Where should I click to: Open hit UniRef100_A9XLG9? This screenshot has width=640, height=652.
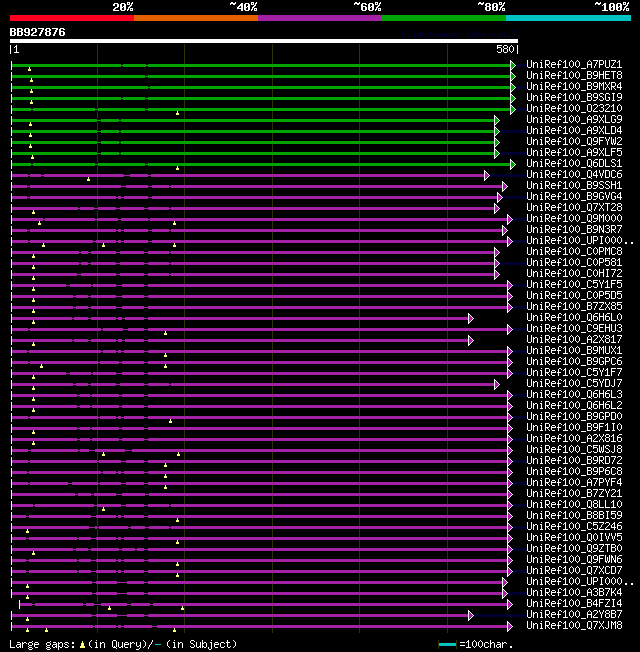[x=574, y=119]
